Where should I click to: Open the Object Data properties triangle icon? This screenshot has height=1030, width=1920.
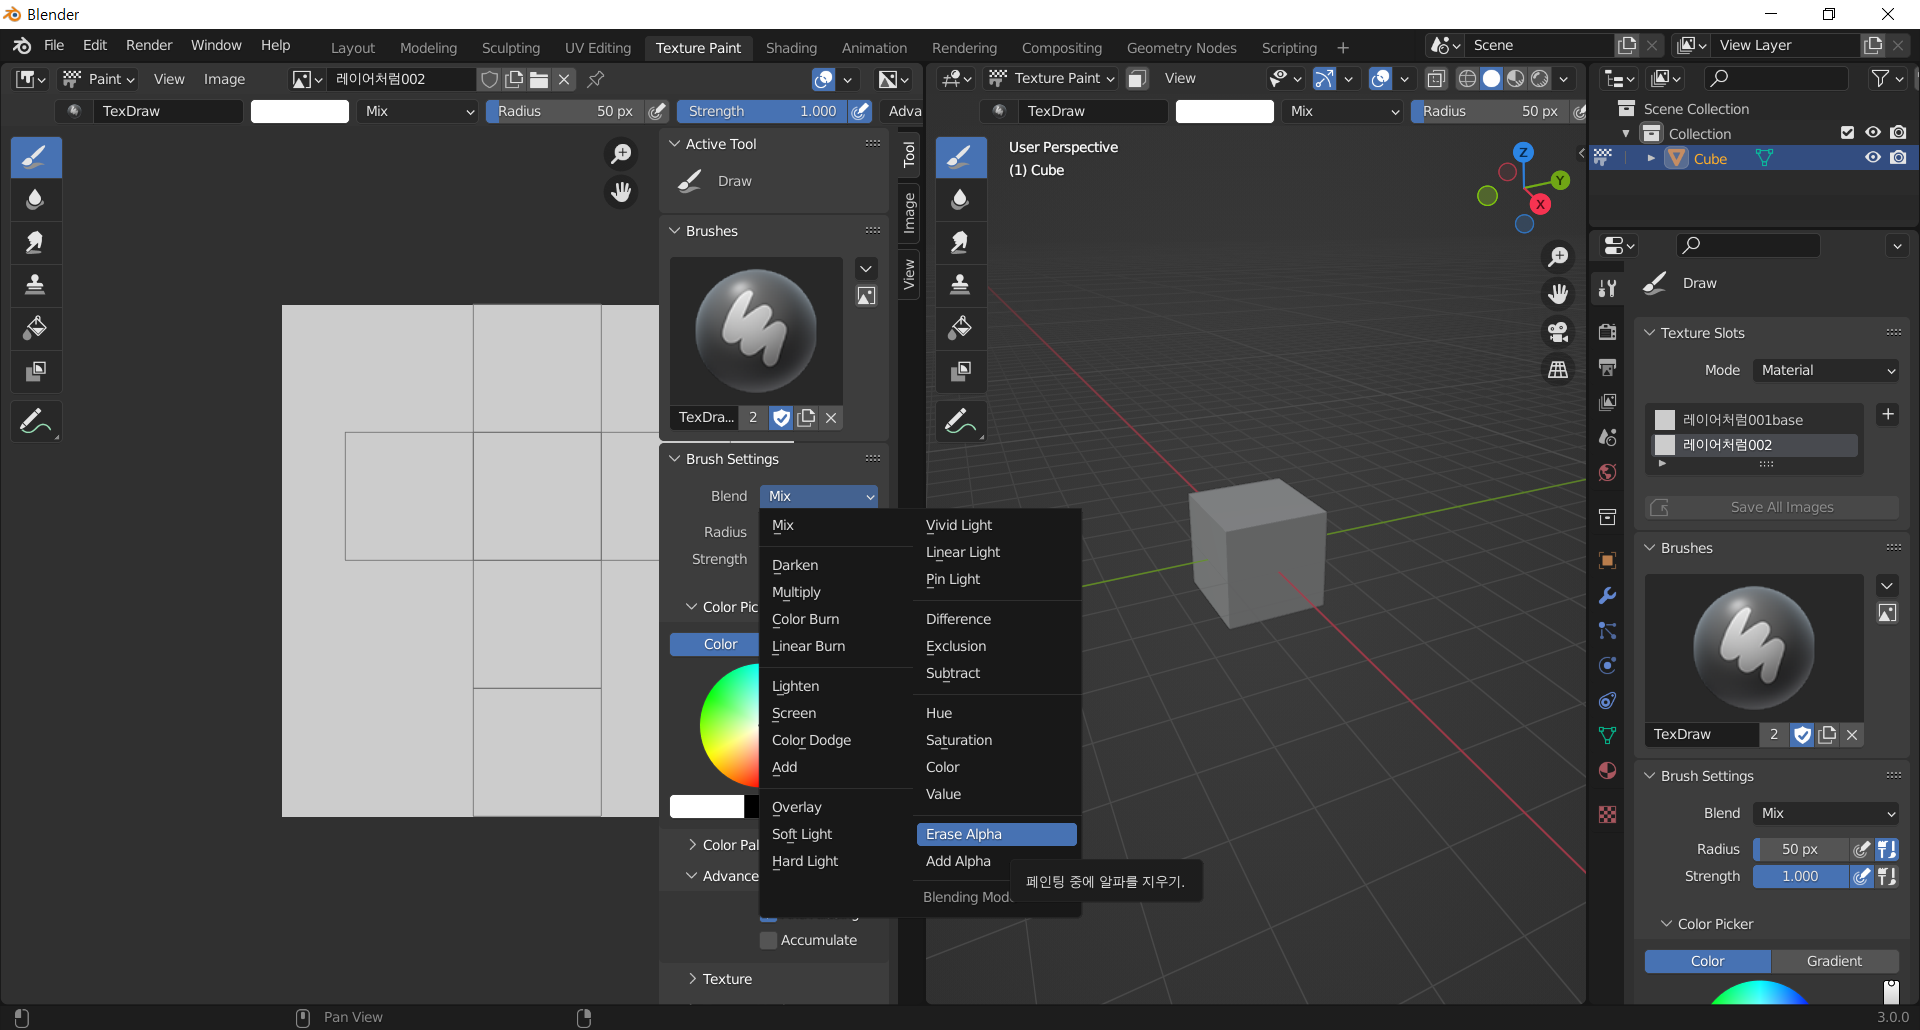pyautogui.click(x=1607, y=735)
